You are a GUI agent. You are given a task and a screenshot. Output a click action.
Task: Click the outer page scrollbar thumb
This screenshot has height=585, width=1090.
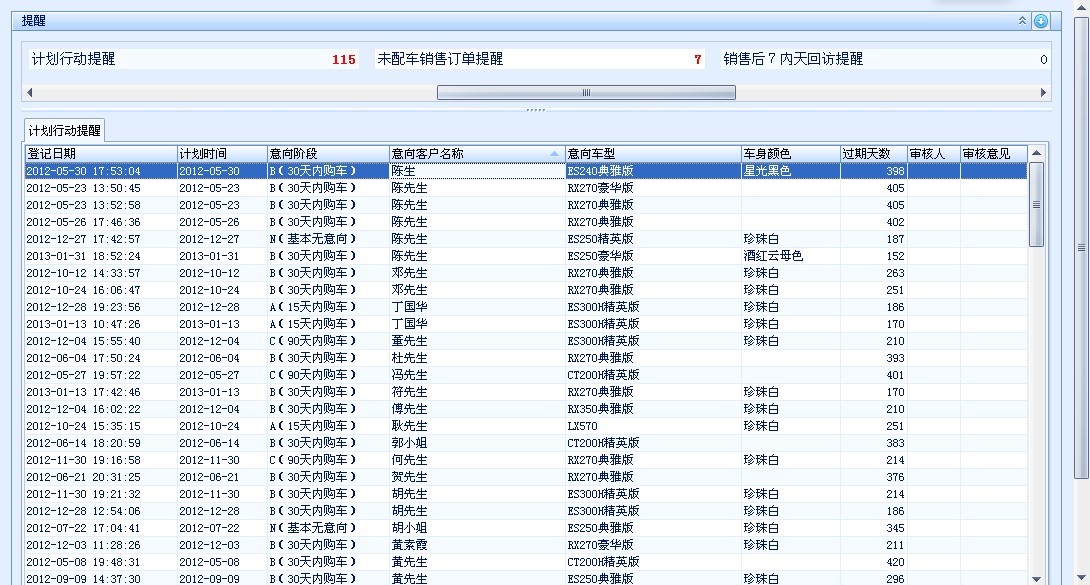[x=1082, y=247]
